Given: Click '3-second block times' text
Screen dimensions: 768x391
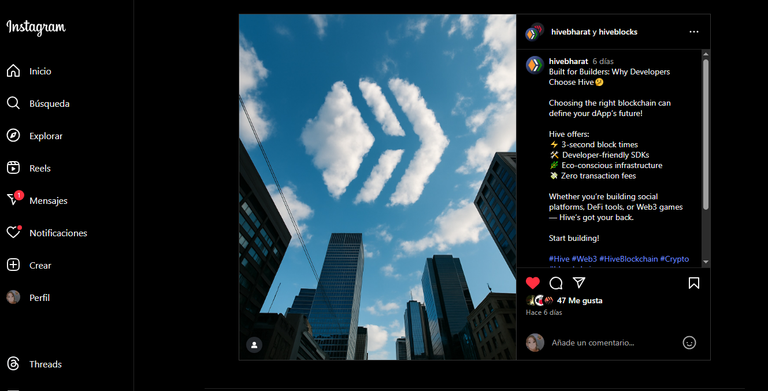Looking at the screenshot, I should pyautogui.click(x=600, y=145).
